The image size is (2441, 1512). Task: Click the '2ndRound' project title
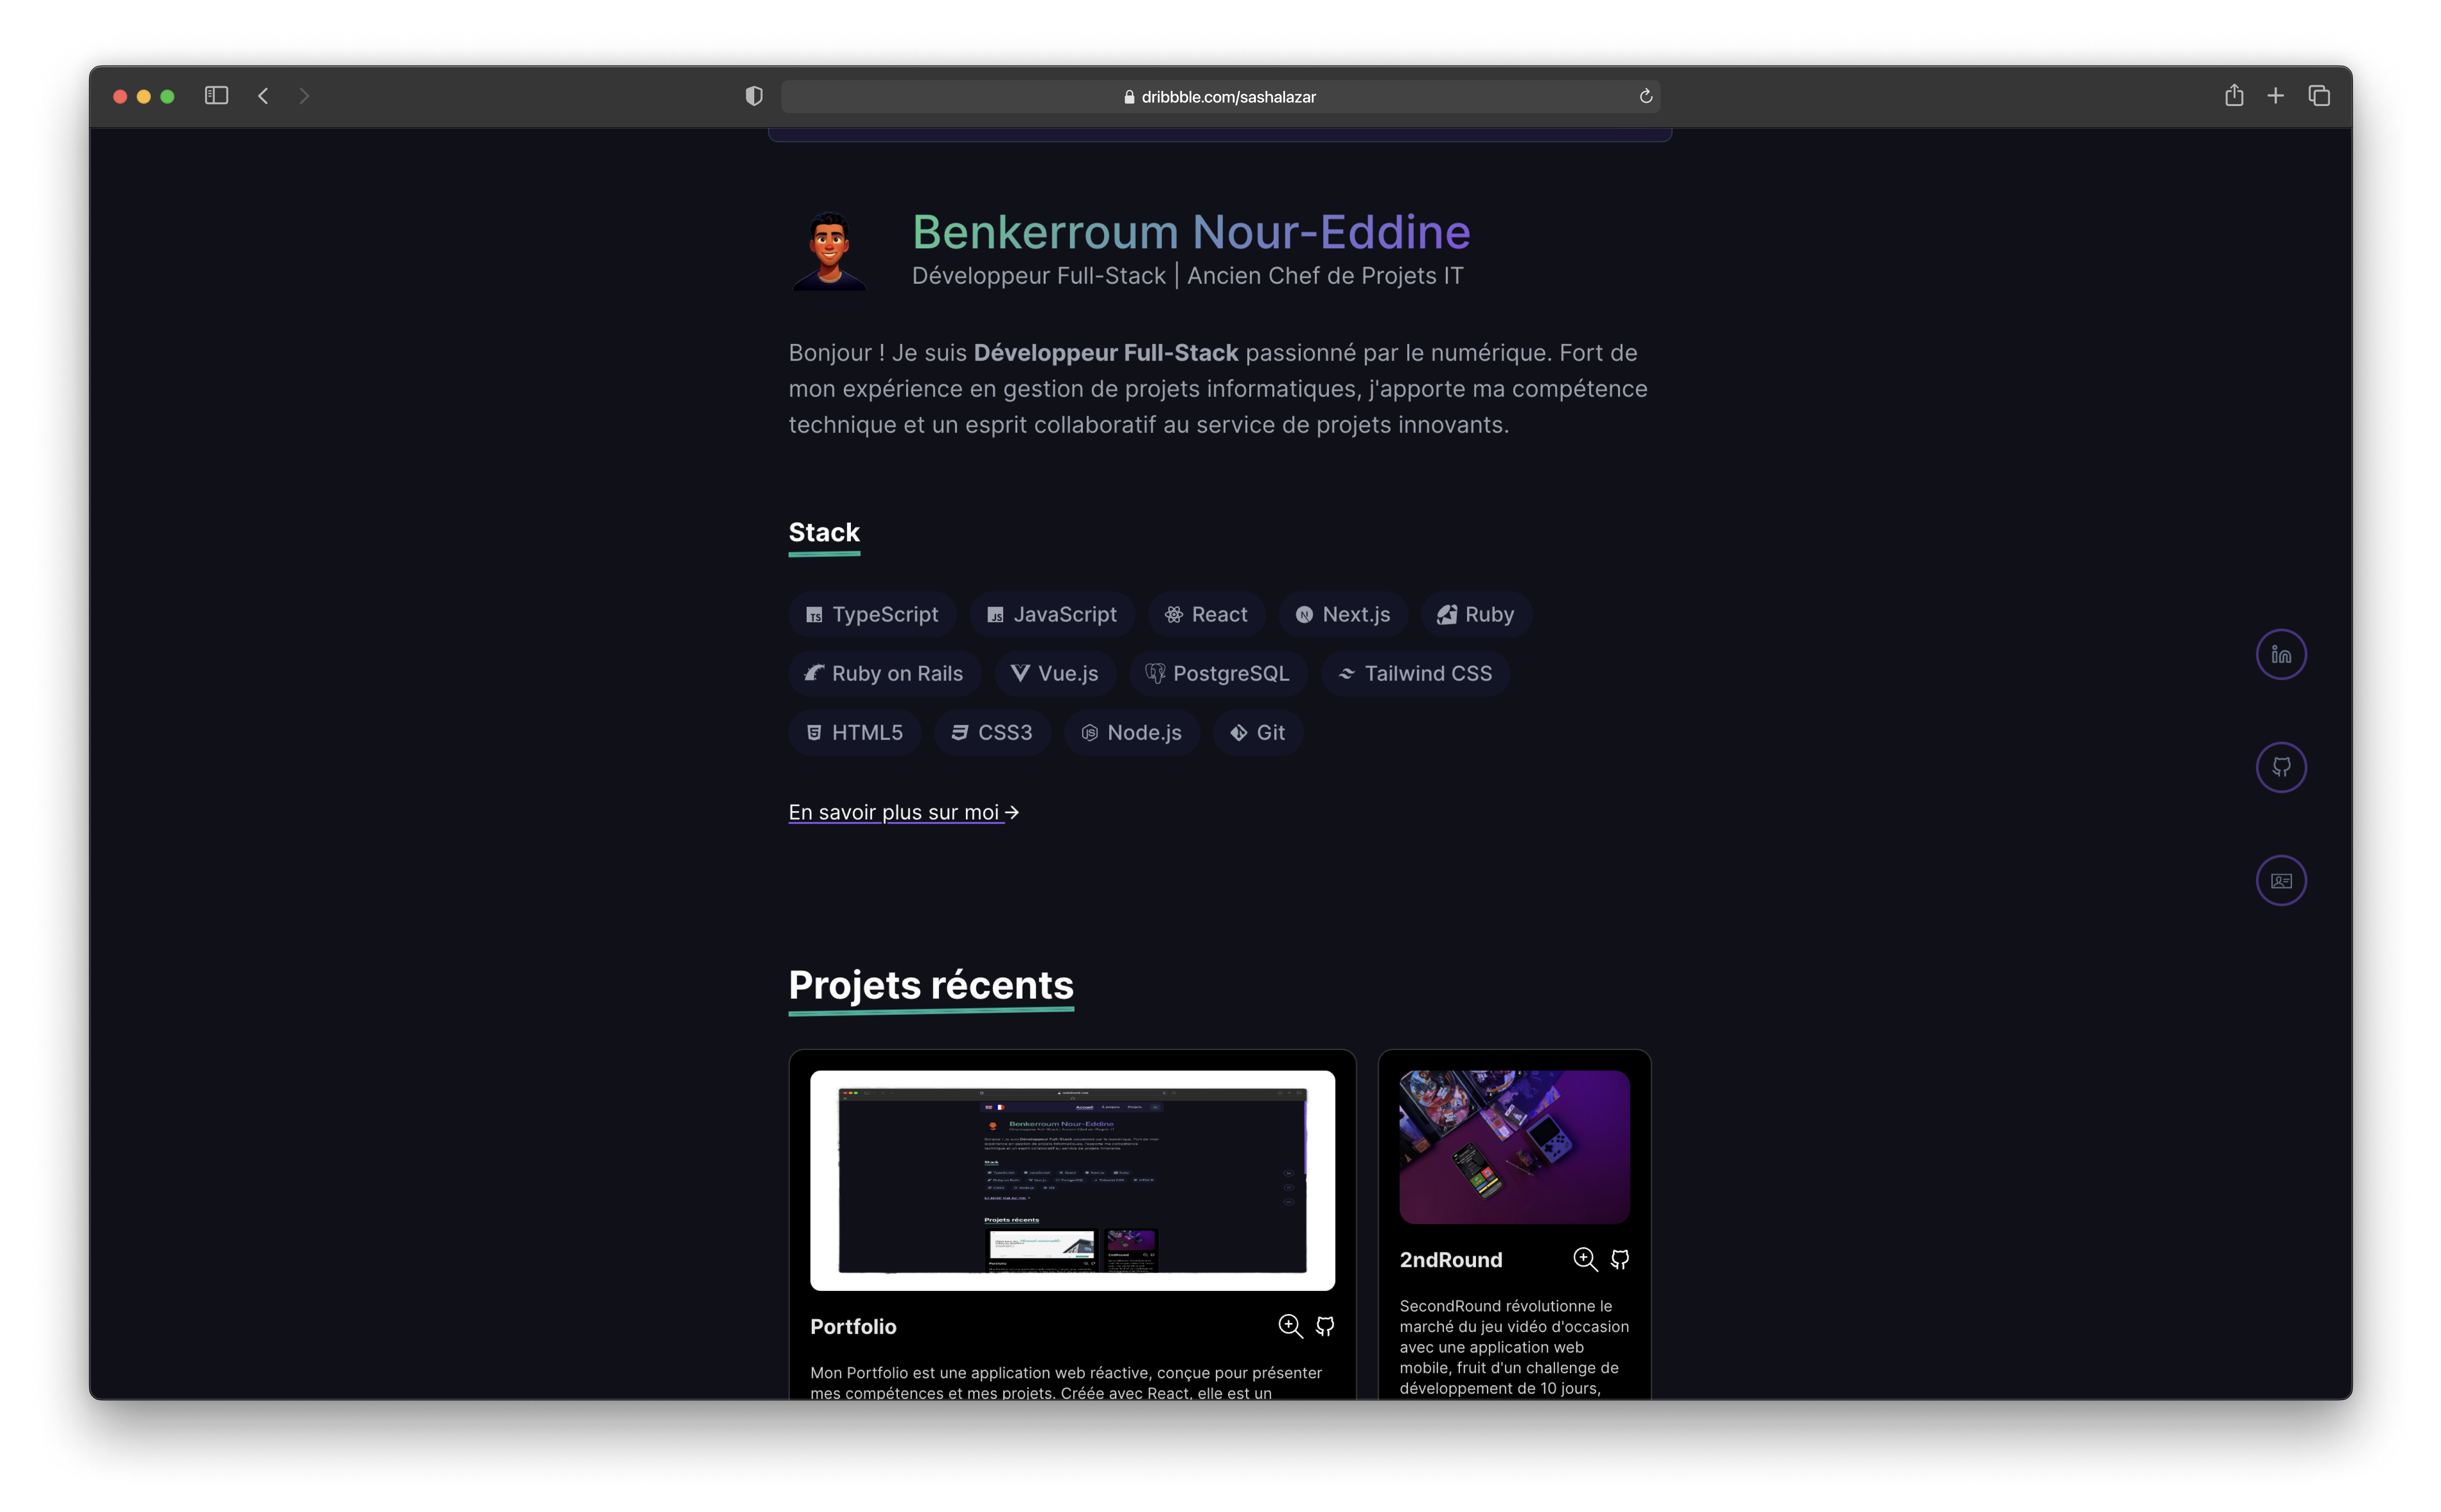pyautogui.click(x=1450, y=1259)
